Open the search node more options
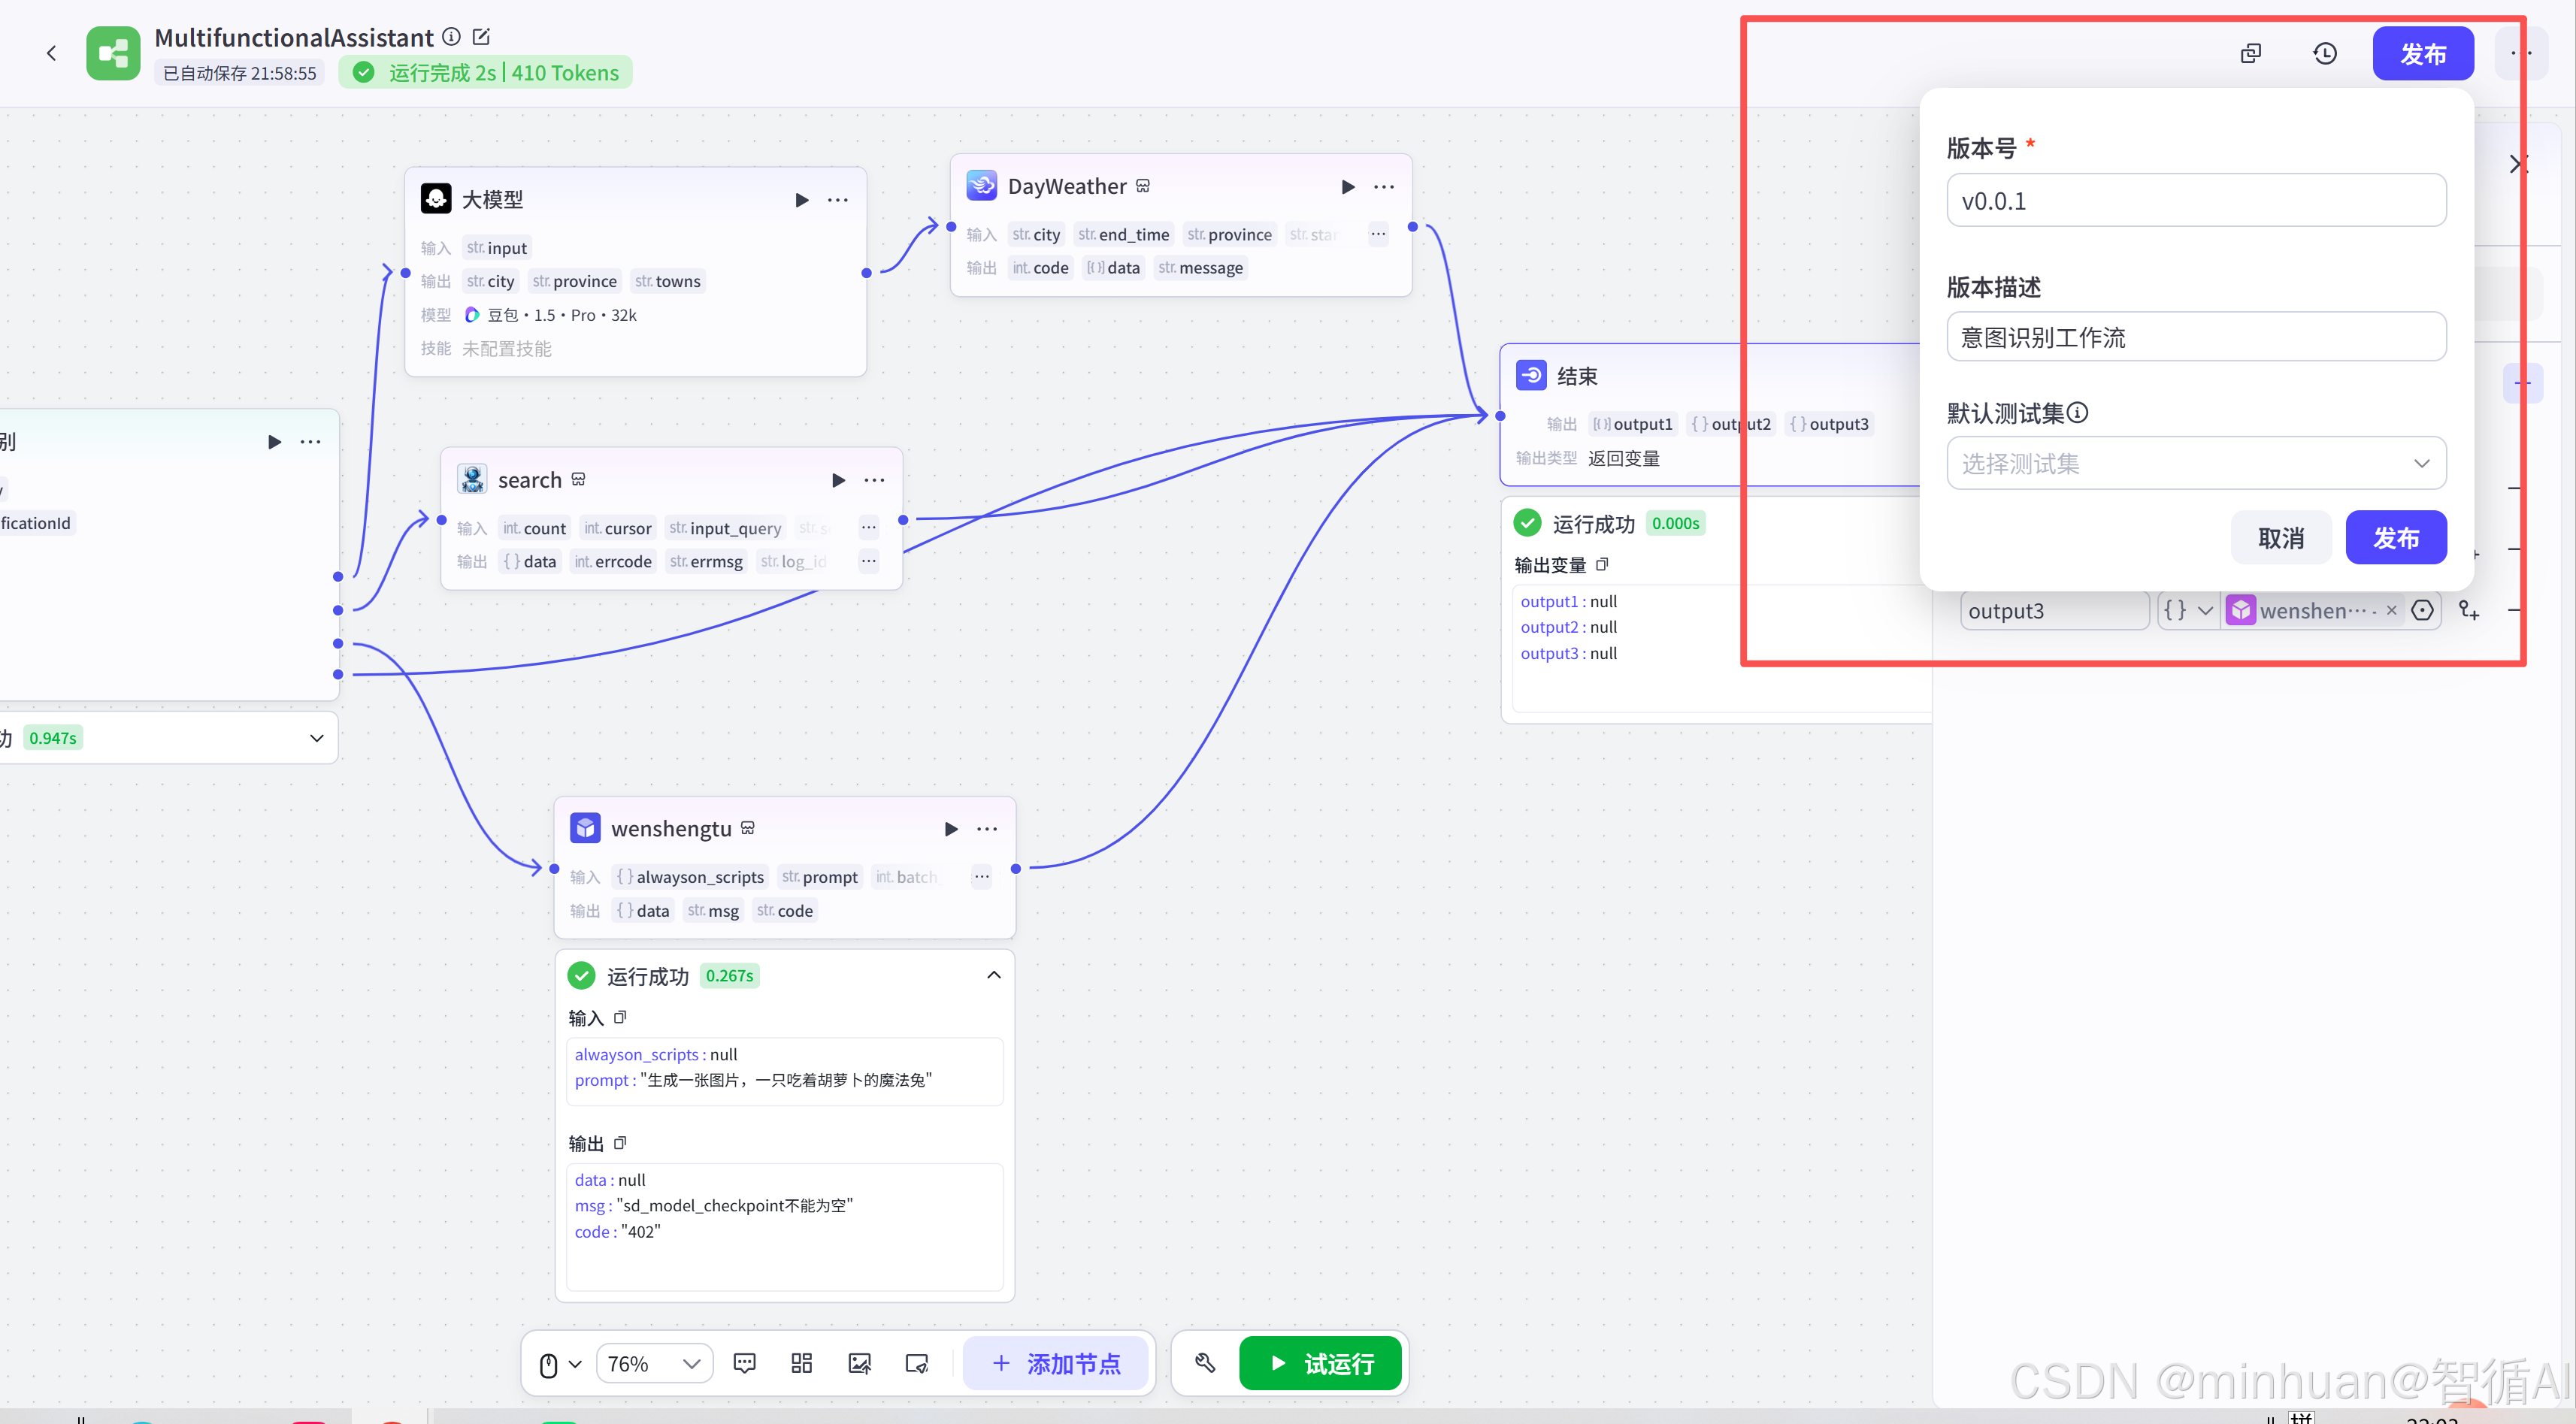The width and height of the screenshot is (2576, 1424). point(874,480)
